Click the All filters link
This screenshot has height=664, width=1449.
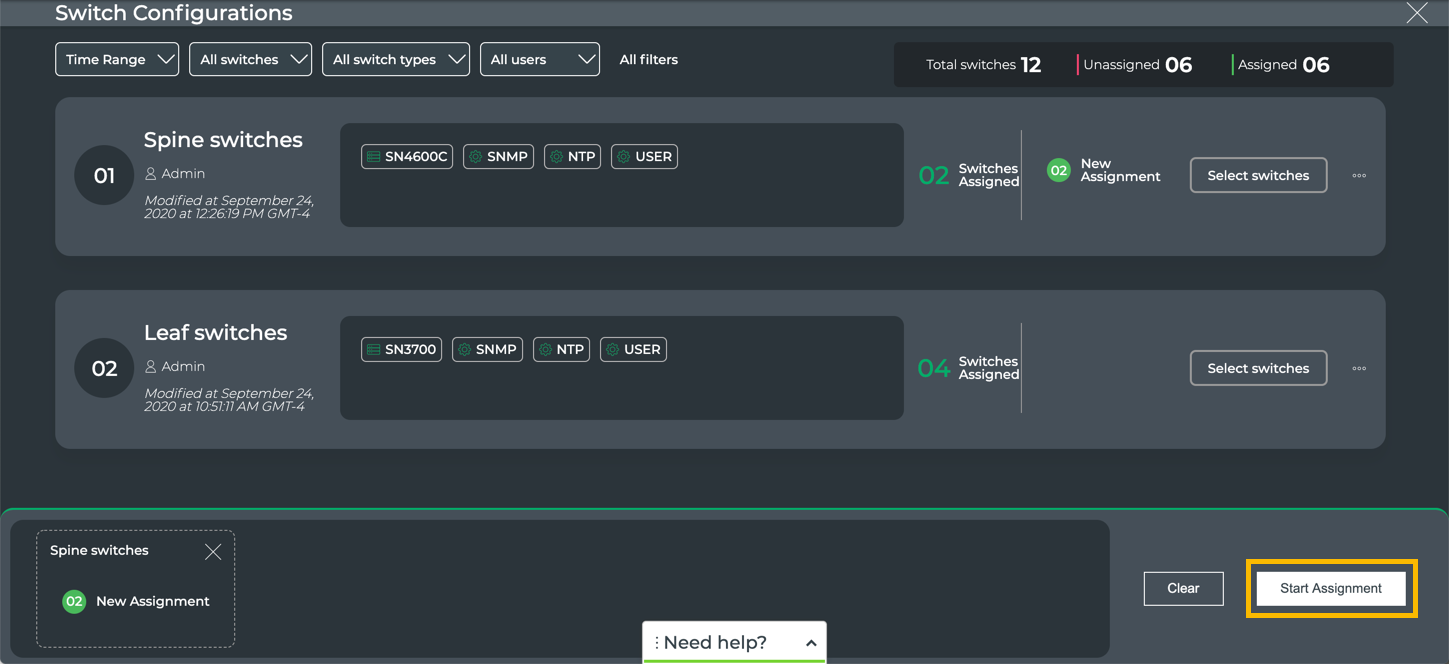pyautogui.click(x=648, y=60)
